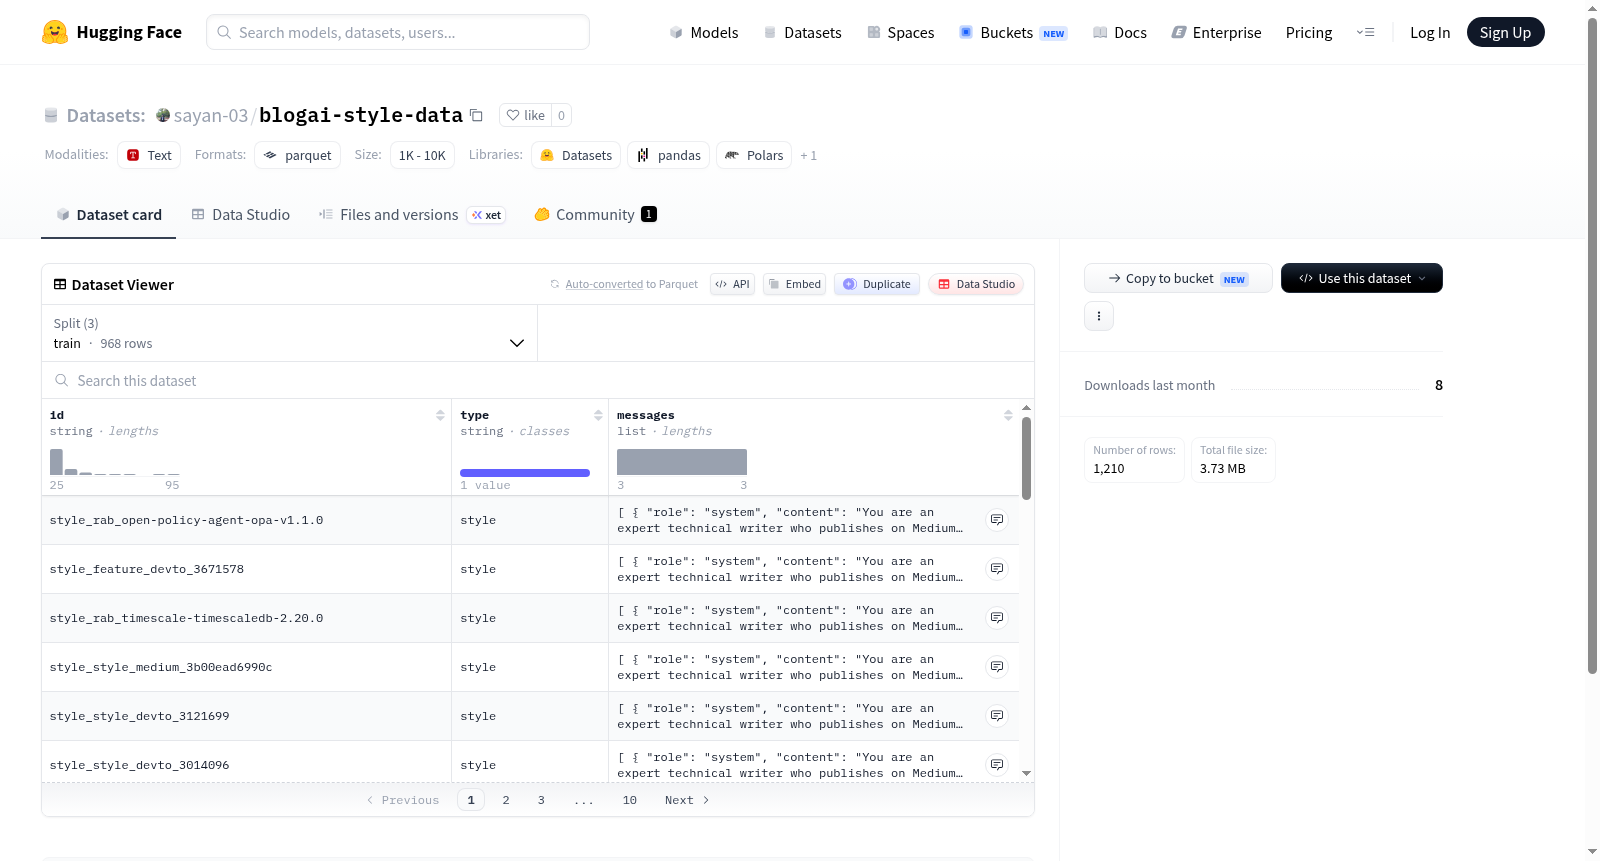Screen dimensions: 1600x861
Task: Click the pandas library tag
Action: coord(669,155)
